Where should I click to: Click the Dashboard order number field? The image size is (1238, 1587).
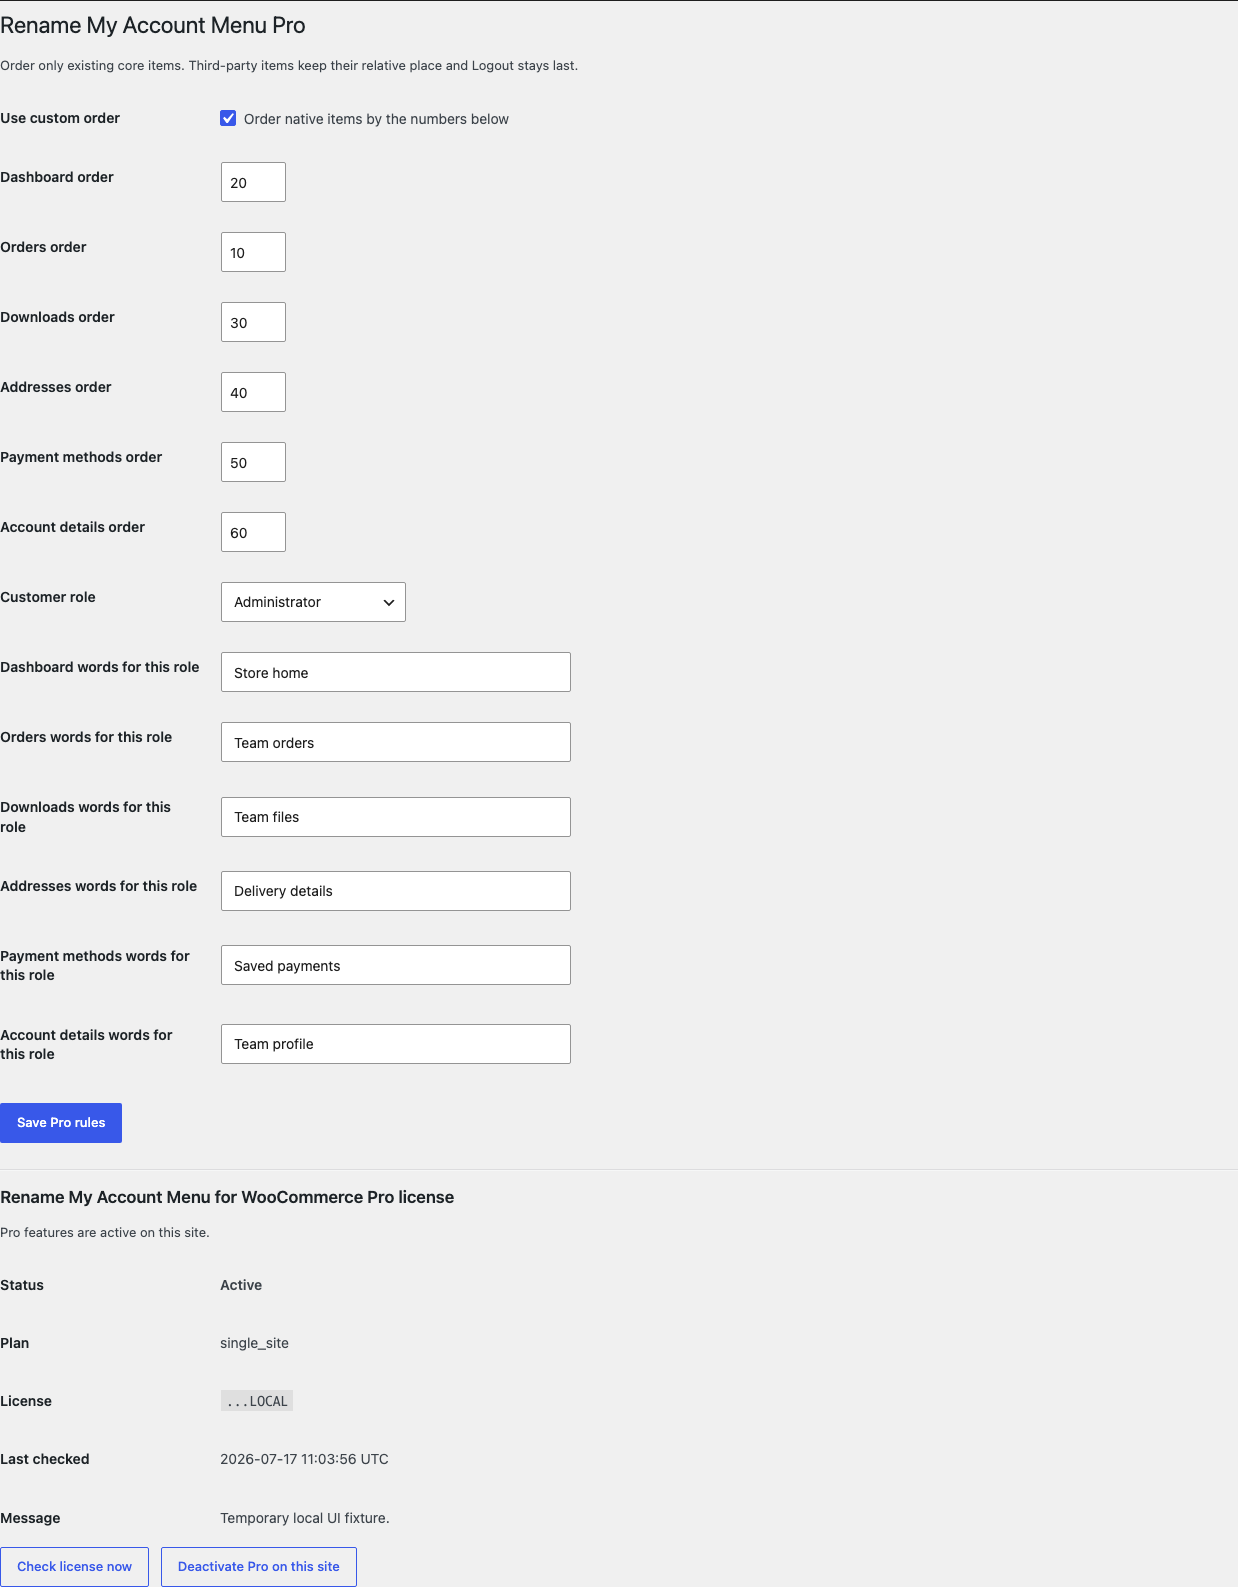click(253, 182)
